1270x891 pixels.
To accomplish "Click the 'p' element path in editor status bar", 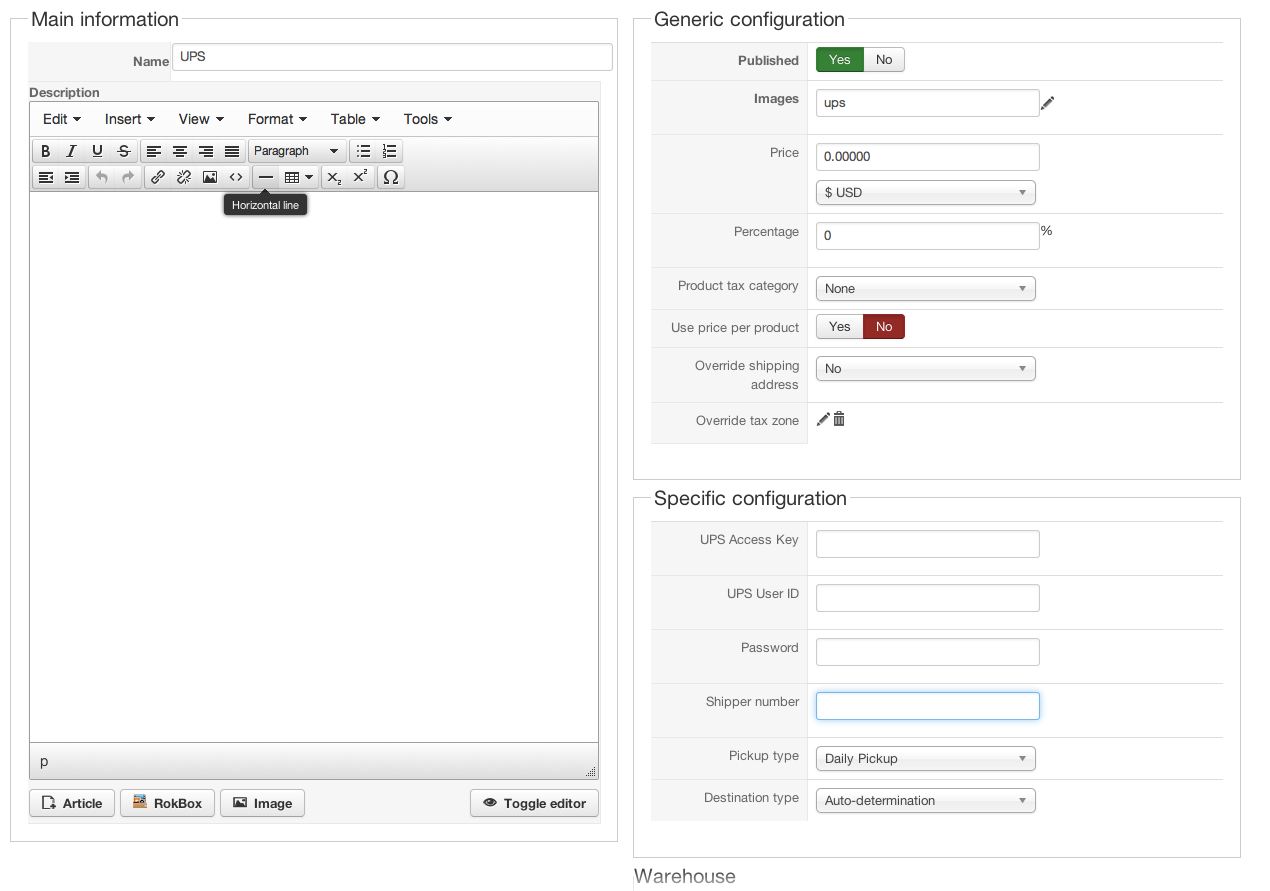I will [x=44, y=762].
